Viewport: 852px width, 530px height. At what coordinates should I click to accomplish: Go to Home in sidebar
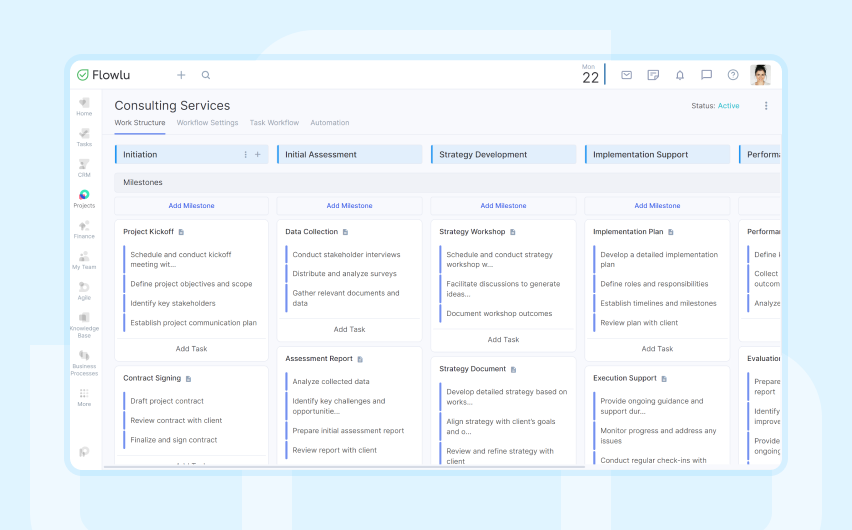pyautogui.click(x=84, y=107)
